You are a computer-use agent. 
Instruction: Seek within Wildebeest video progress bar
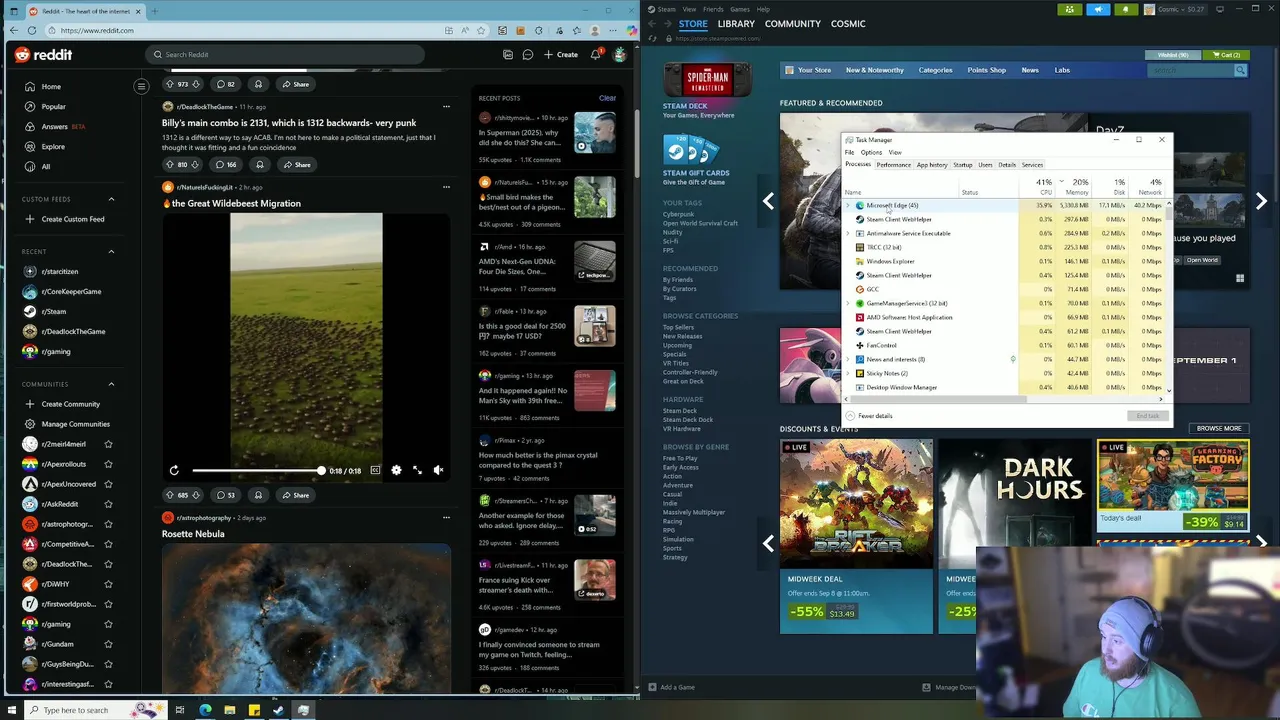258,470
